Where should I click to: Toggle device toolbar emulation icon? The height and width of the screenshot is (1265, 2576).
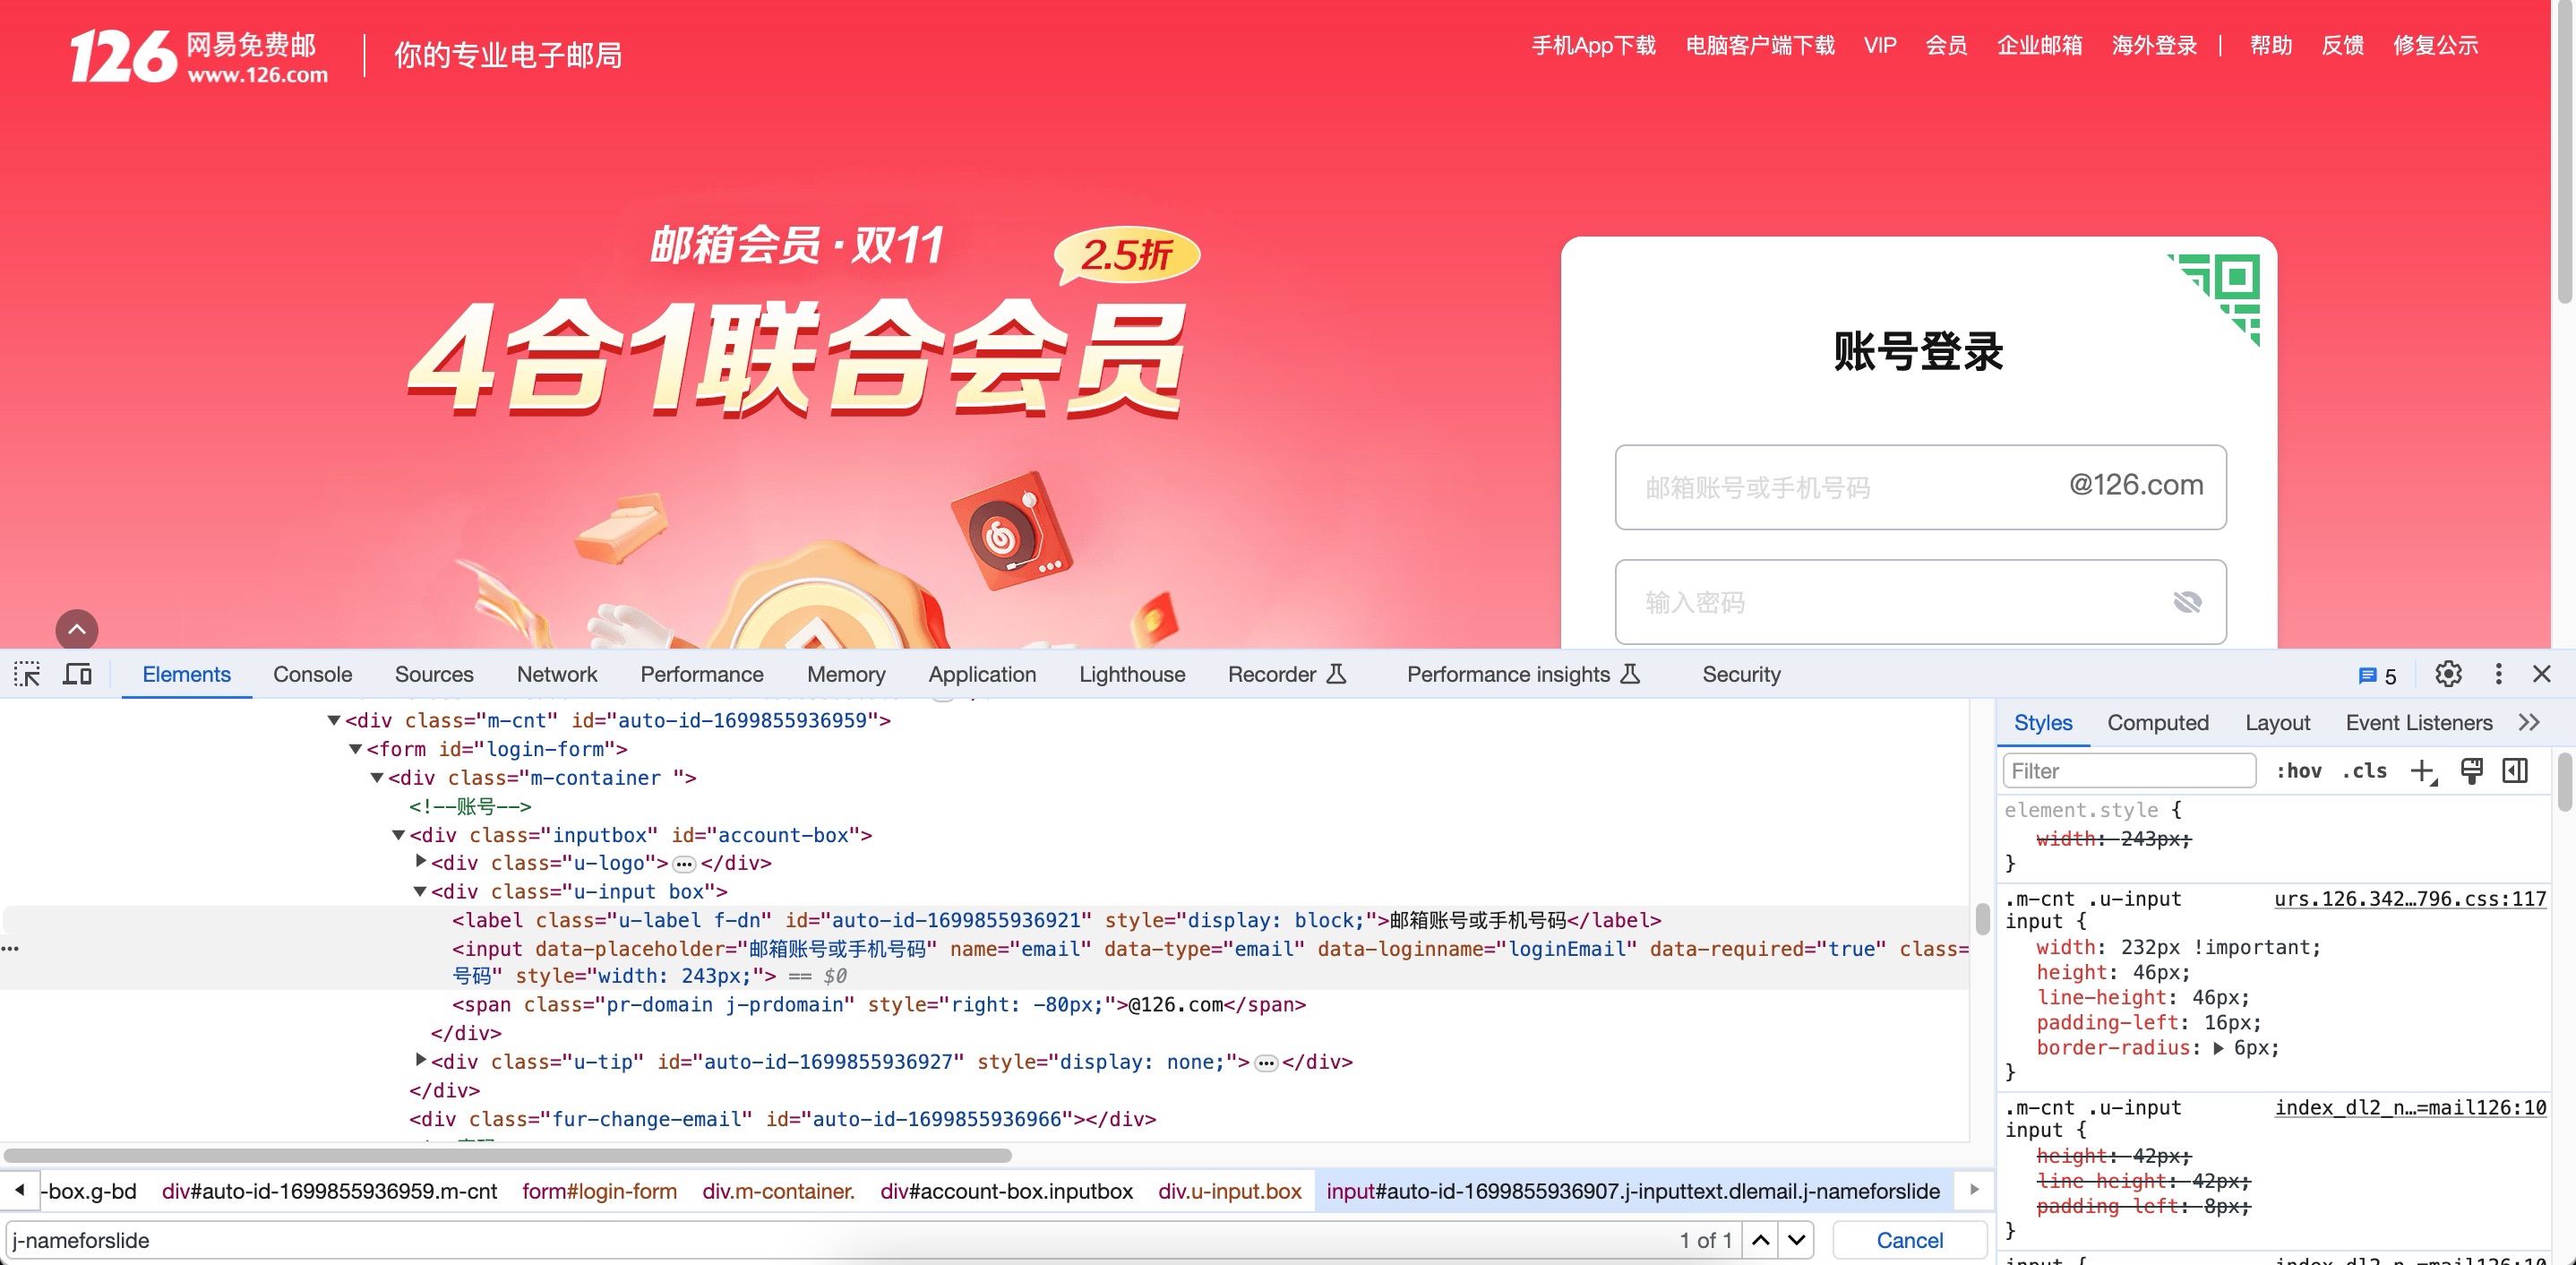[77, 674]
